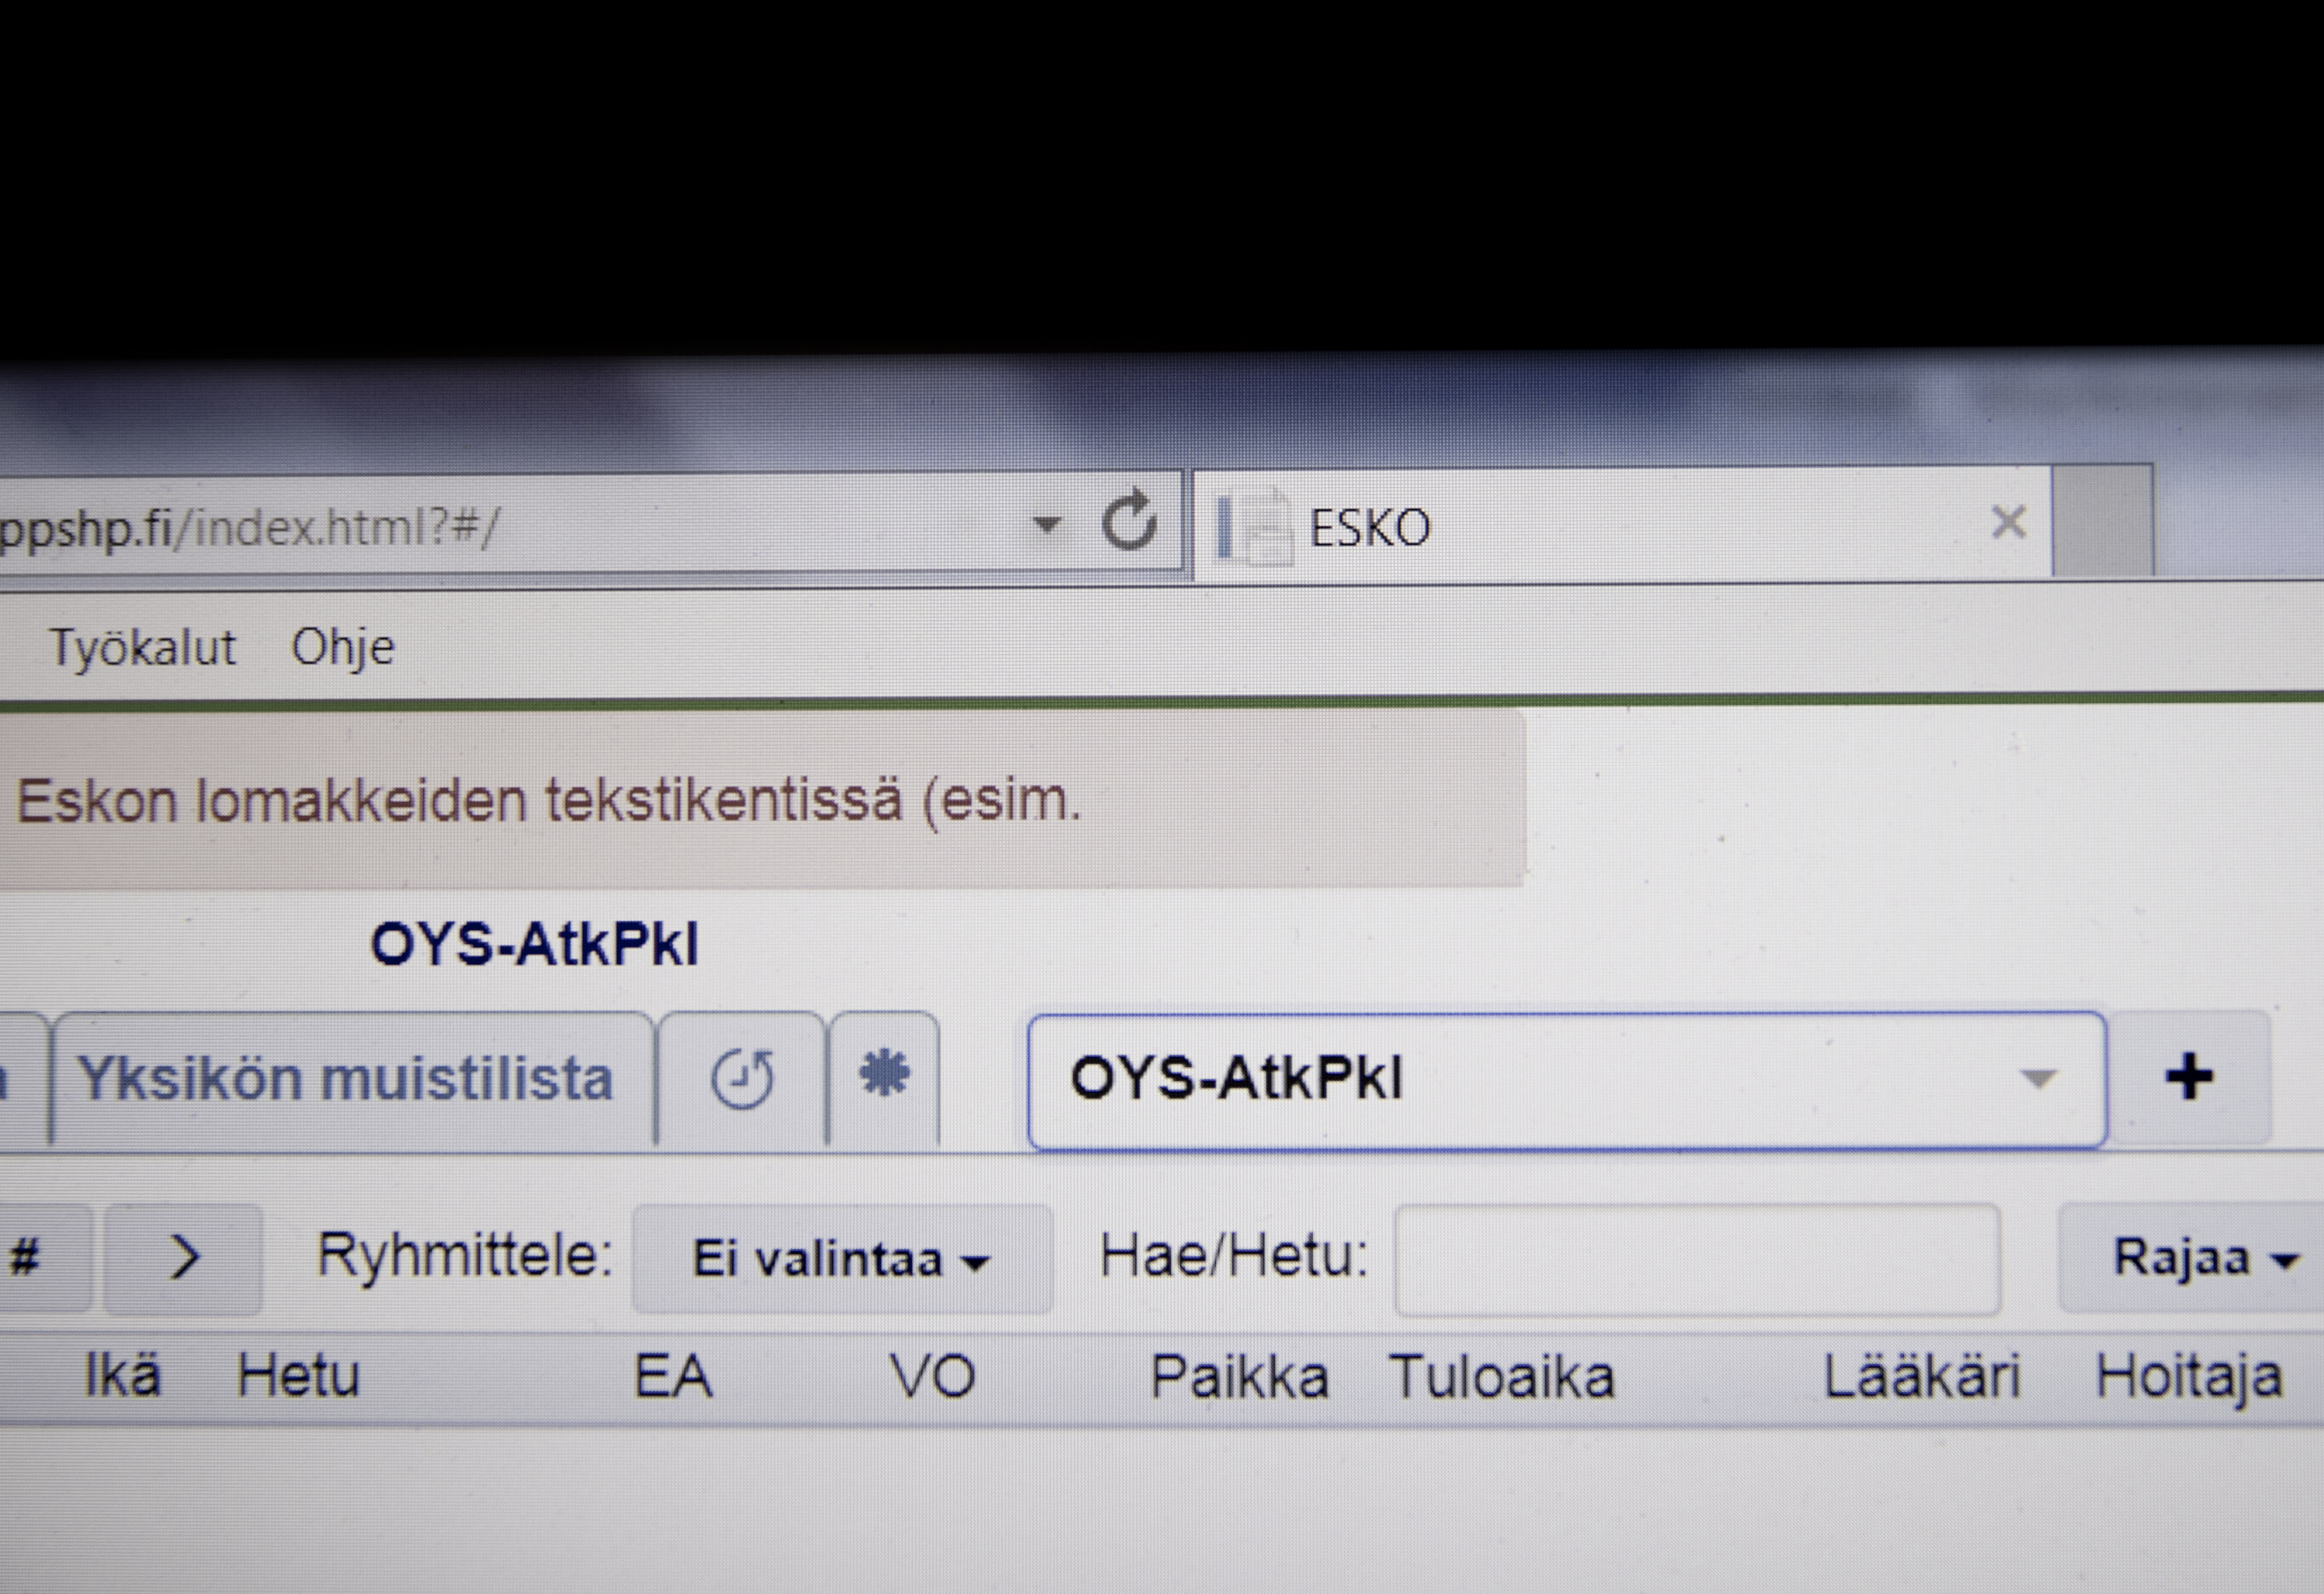Click the Ryhmittele: label
The width and height of the screenshot is (2324, 1594).
tap(465, 1255)
